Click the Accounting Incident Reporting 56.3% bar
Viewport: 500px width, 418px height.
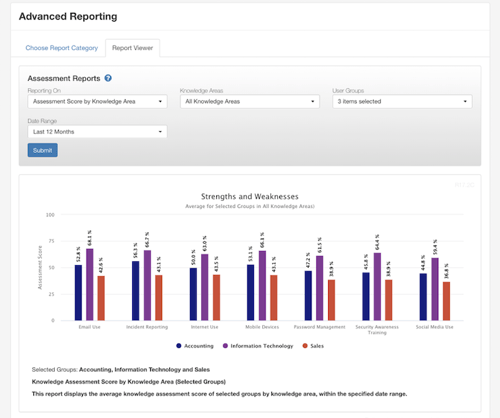pos(136,291)
